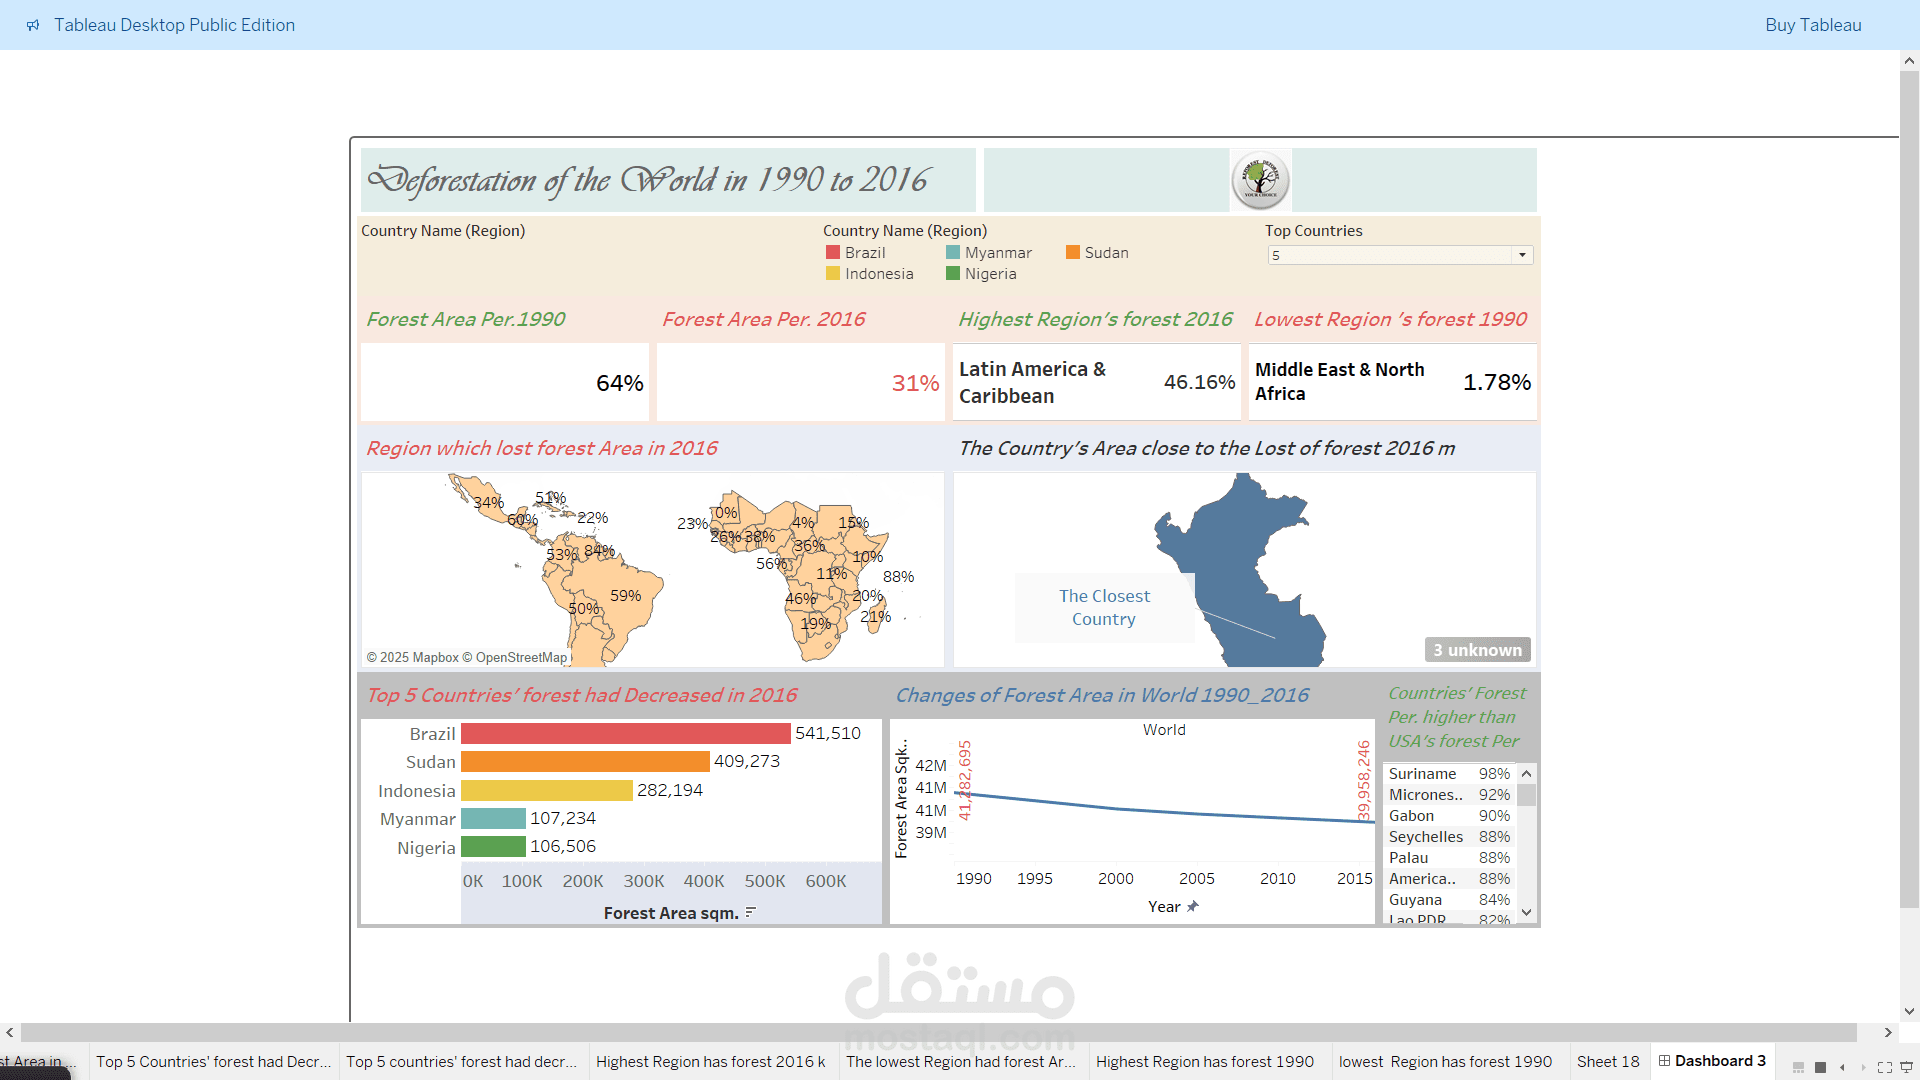Screen dimensions: 1920x1080
Task: Open the Top Countries dropdown
Action: click(1522, 255)
